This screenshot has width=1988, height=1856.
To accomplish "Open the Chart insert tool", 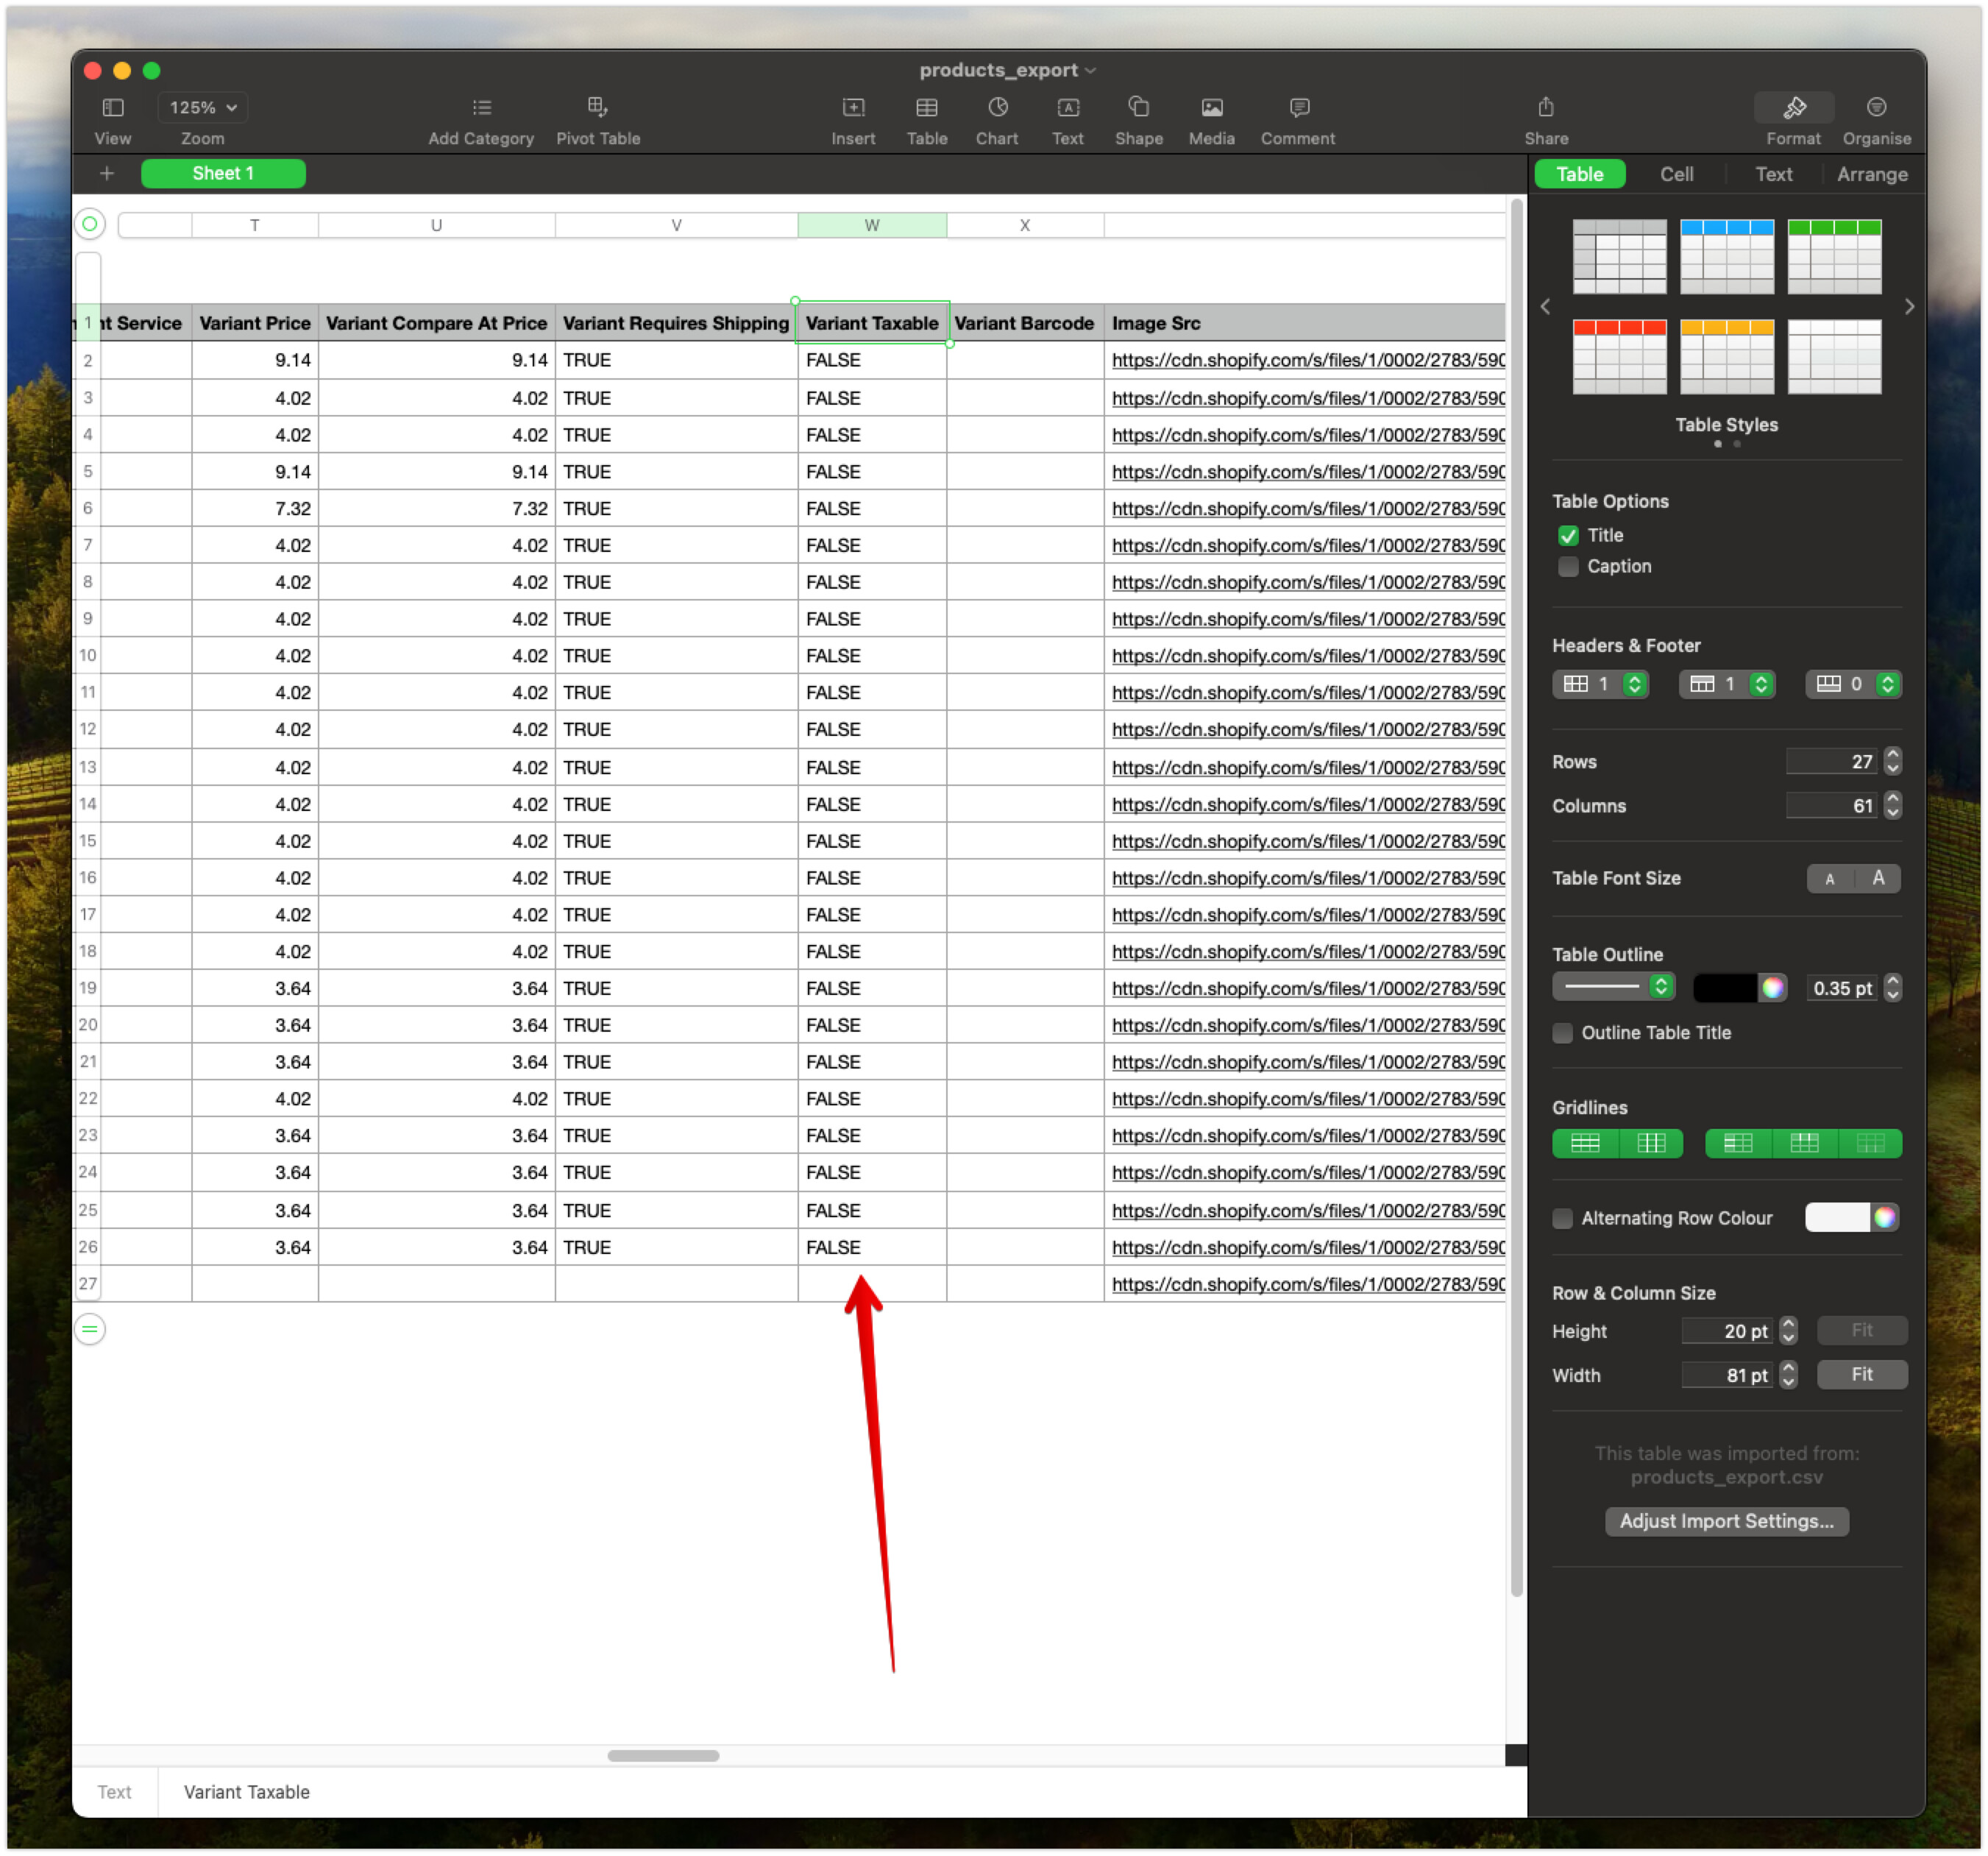I will pos(996,108).
